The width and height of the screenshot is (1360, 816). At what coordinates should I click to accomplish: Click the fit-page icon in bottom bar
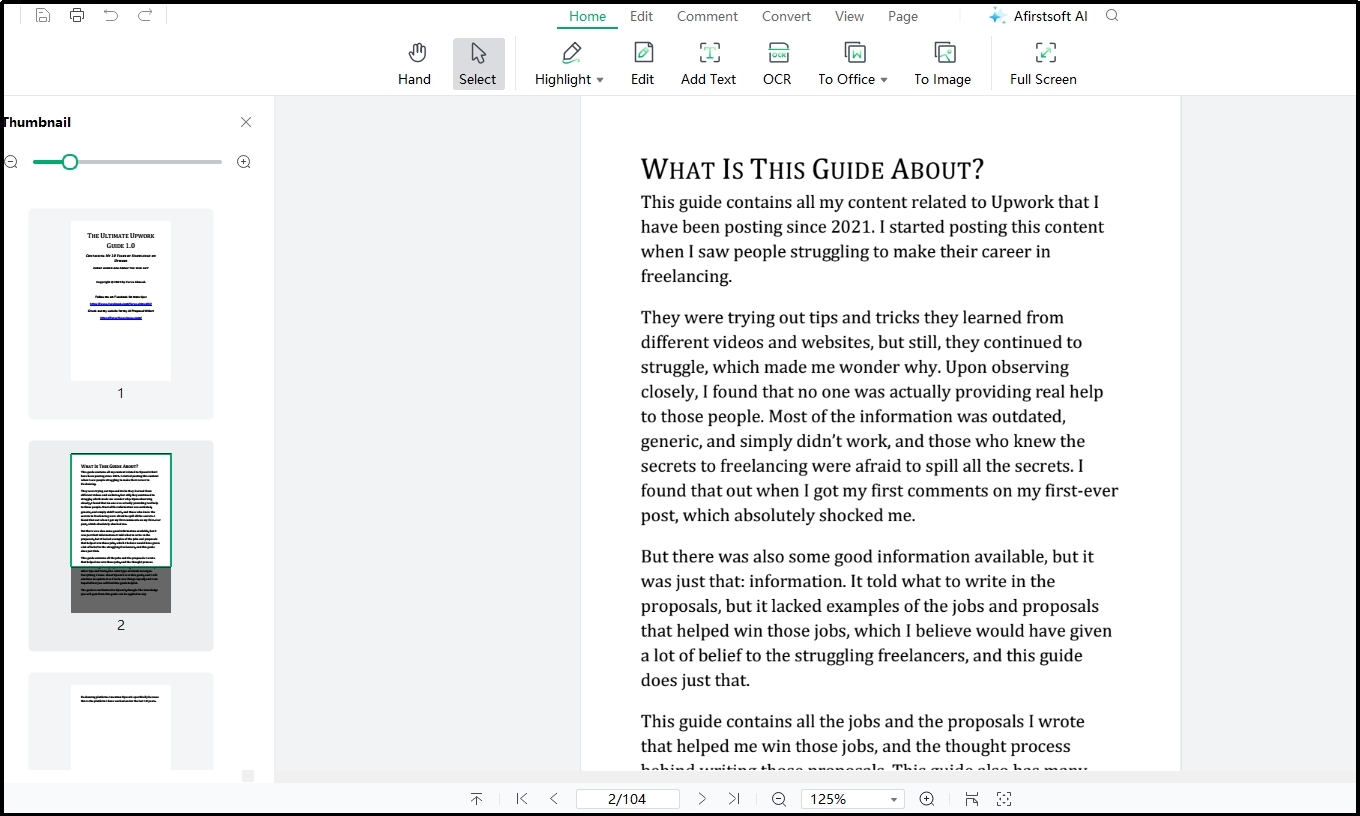[x=1004, y=799]
